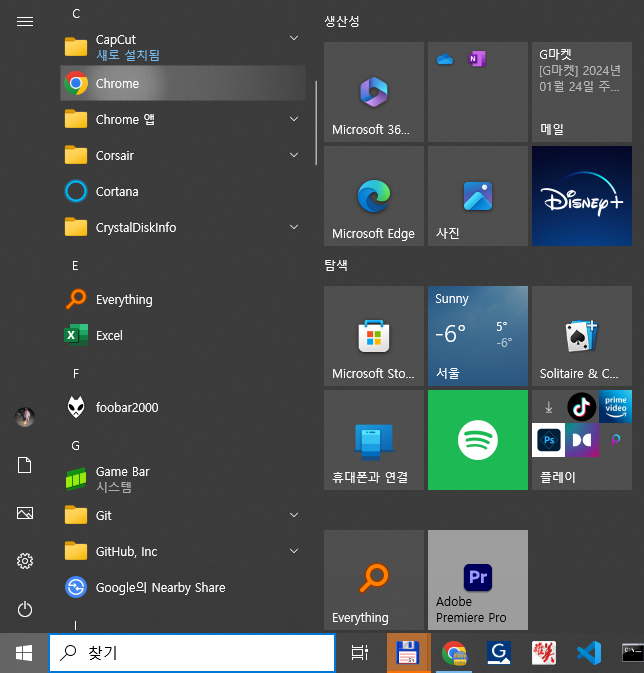Open the 휴대폰과 연결 tile

[374, 440]
